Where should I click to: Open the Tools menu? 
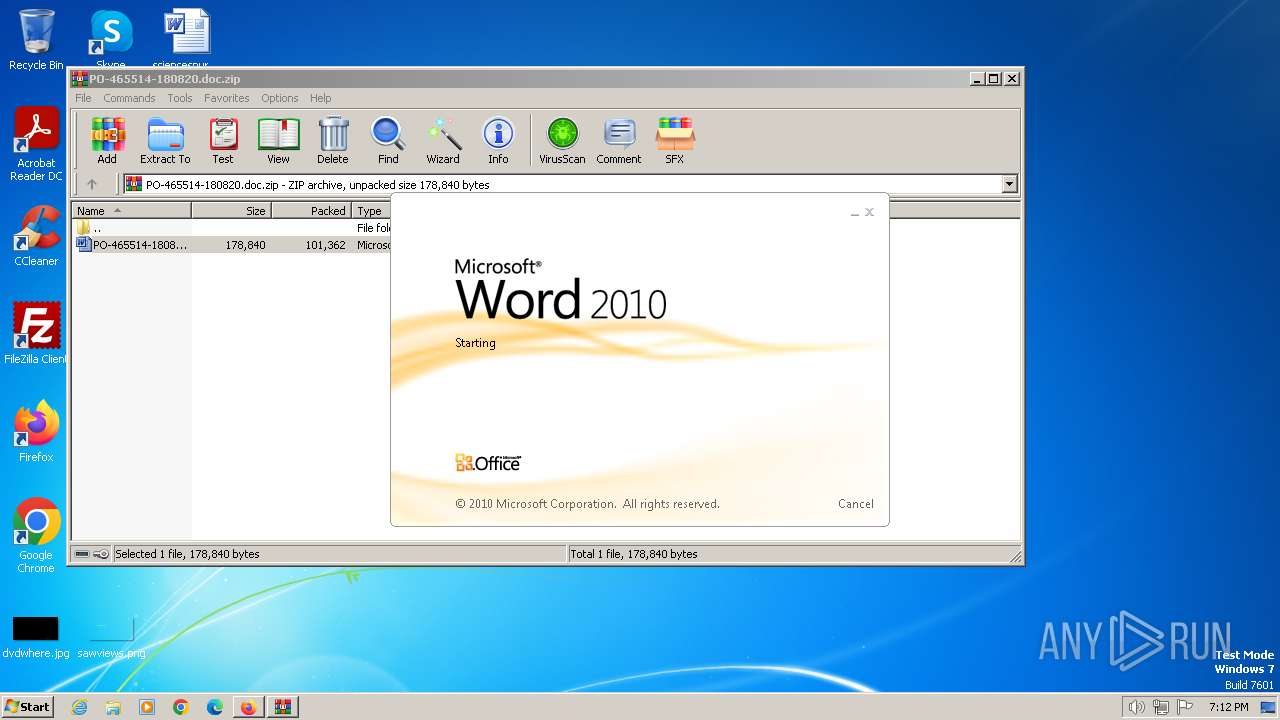[x=180, y=98]
